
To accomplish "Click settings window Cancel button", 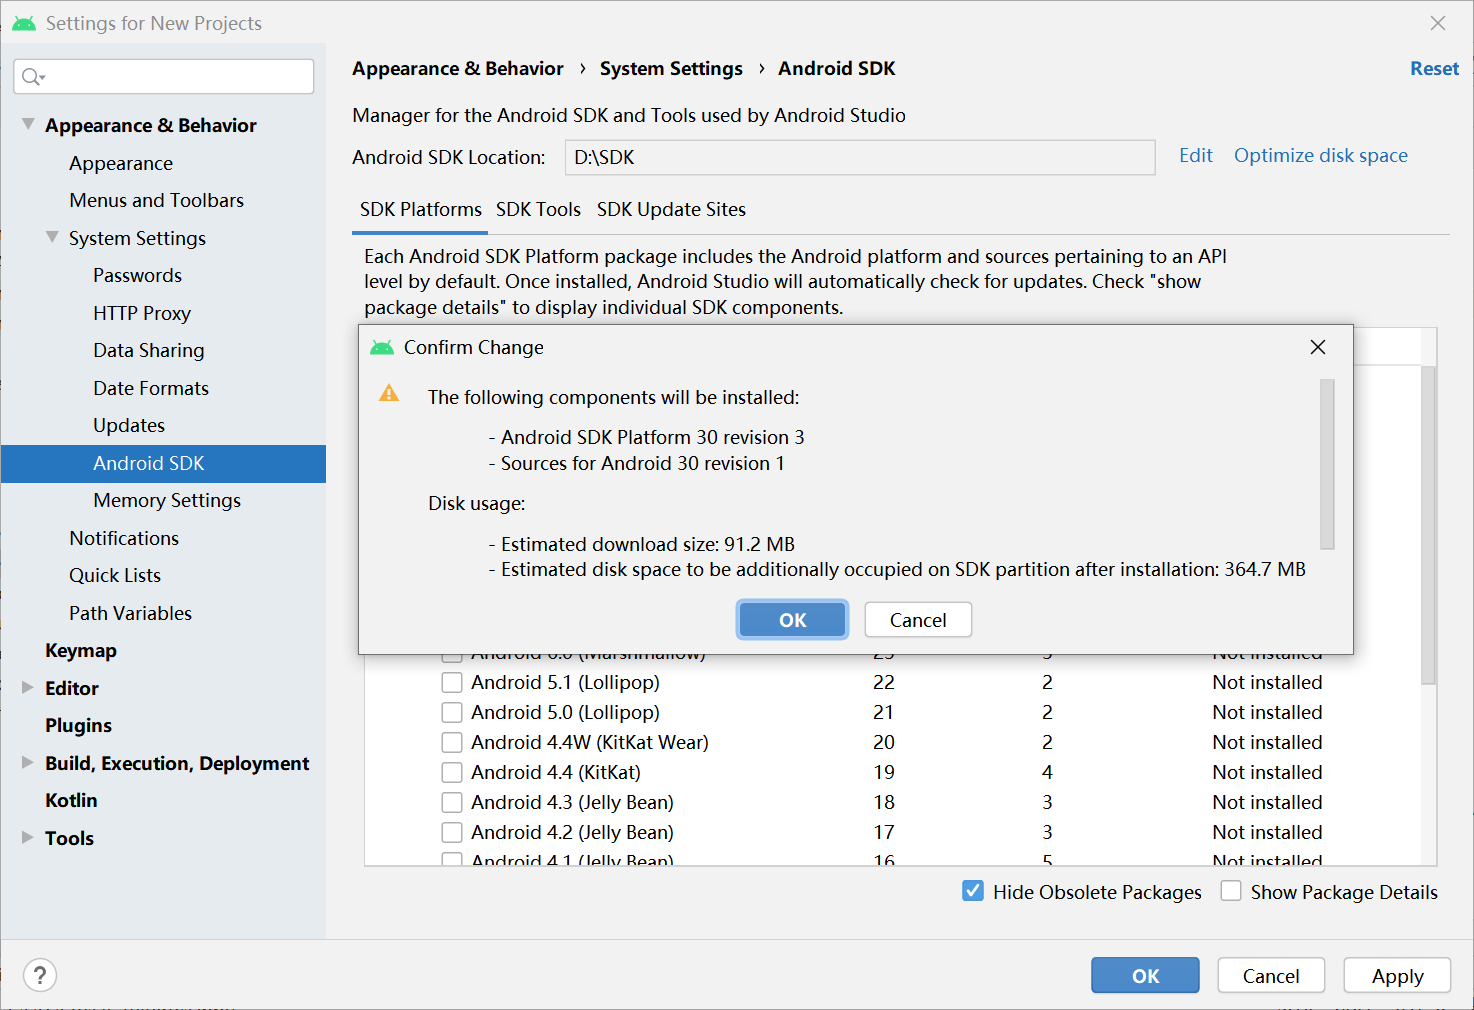I will click(1271, 976).
